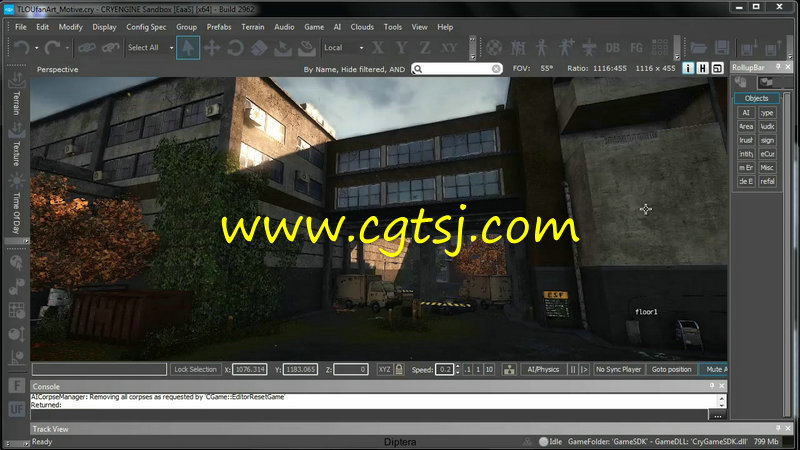Screen dimensions: 800x450
Task: Select the Rotate tool
Action: tap(235, 48)
